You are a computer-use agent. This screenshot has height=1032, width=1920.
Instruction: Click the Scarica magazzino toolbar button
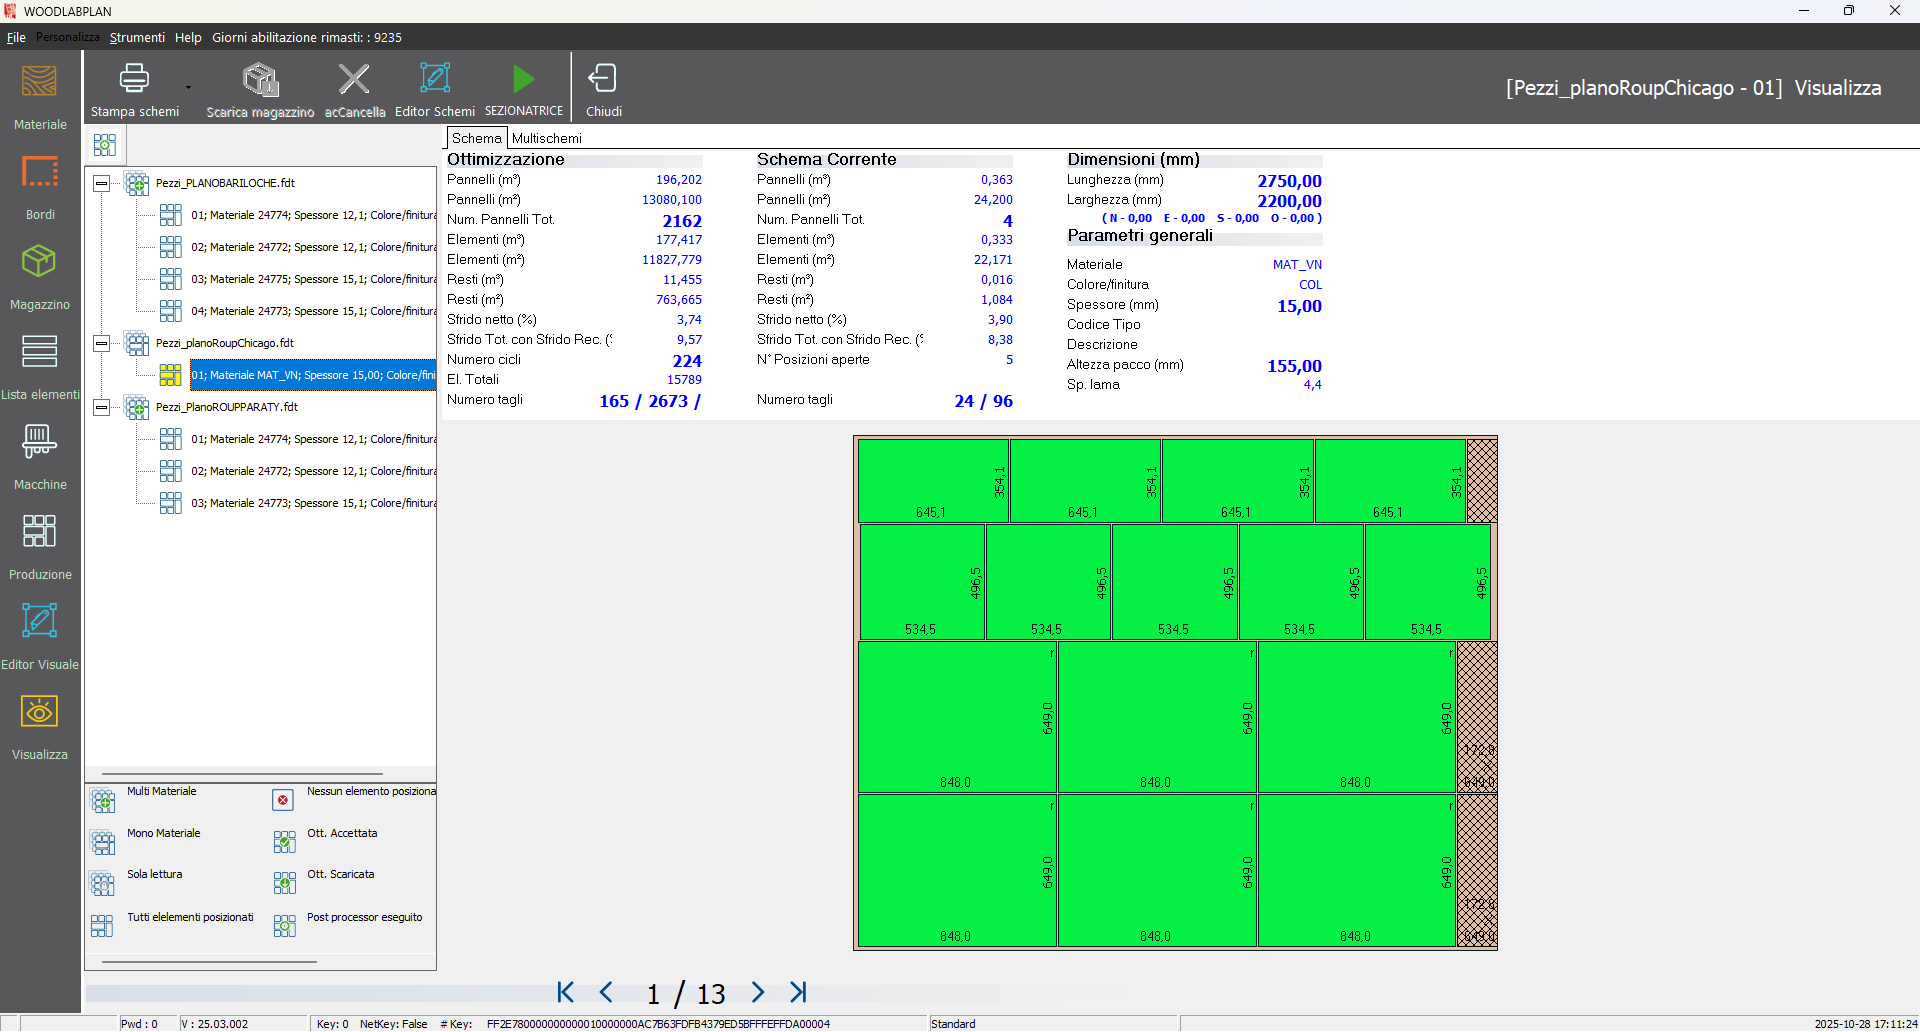(x=259, y=87)
